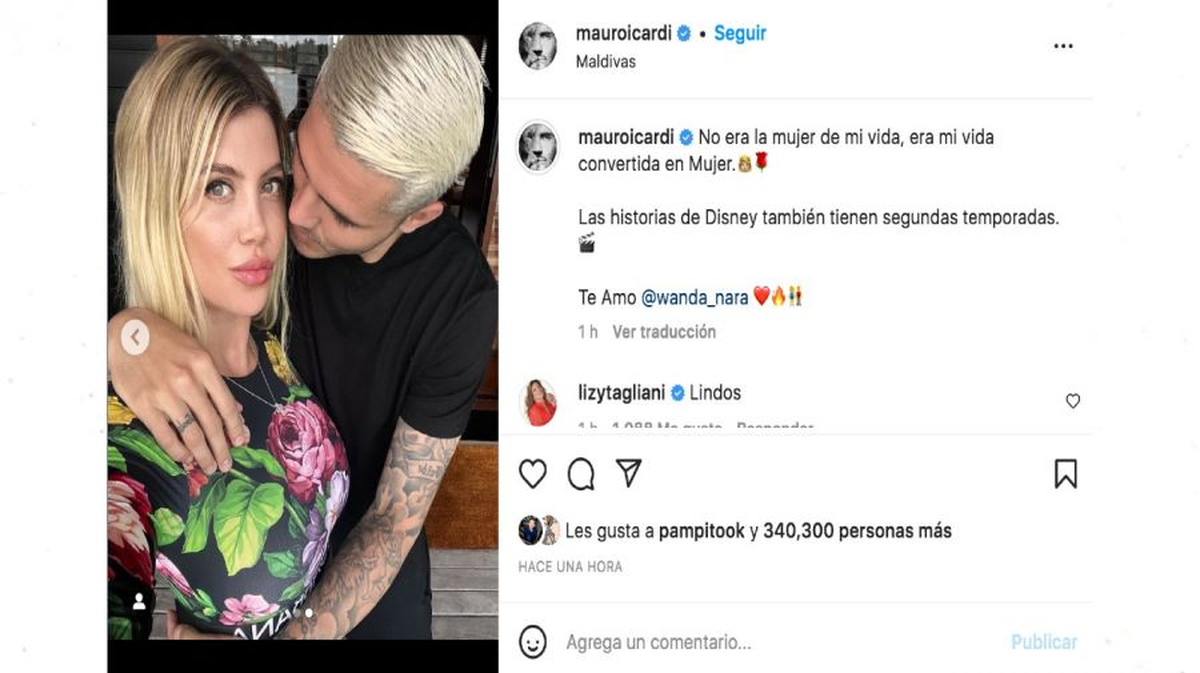Open pampitook profile from likes
This screenshot has height=673, width=1200.
click(701, 531)
